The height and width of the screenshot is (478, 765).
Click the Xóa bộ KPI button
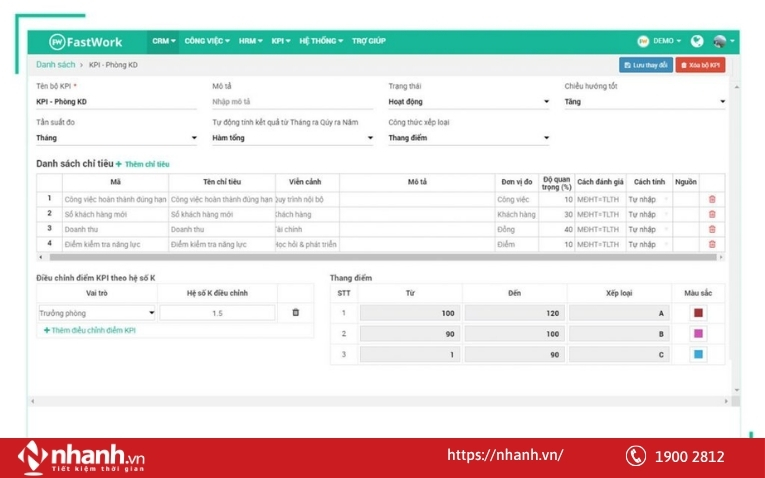[700, 65]
